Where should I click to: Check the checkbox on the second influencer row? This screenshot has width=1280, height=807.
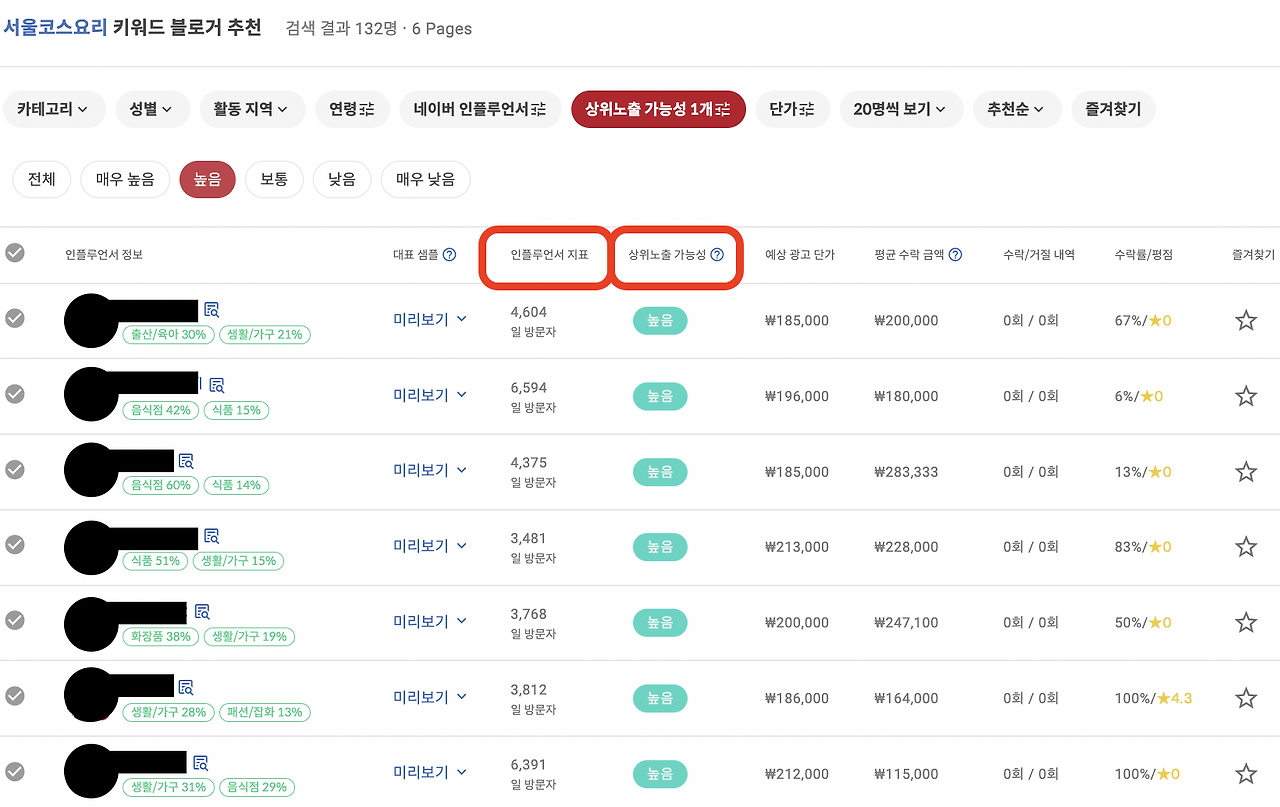tap(14, 394)
